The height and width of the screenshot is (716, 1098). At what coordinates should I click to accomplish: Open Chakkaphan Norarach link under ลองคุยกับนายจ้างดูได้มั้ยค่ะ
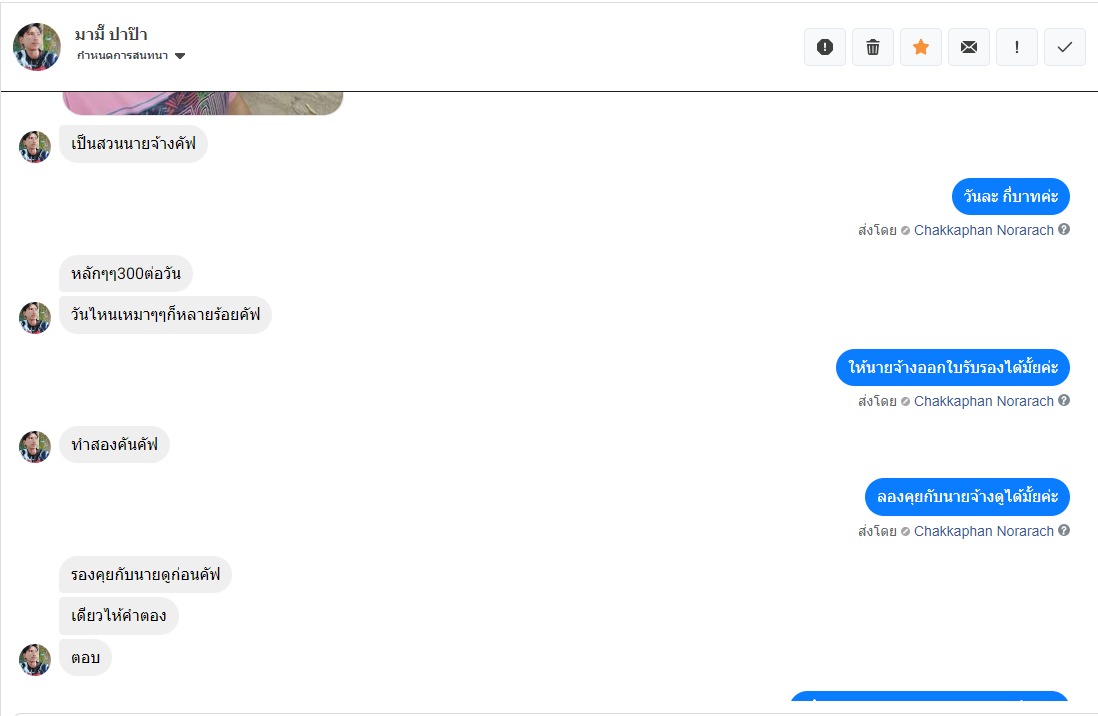tap(983, 531)
